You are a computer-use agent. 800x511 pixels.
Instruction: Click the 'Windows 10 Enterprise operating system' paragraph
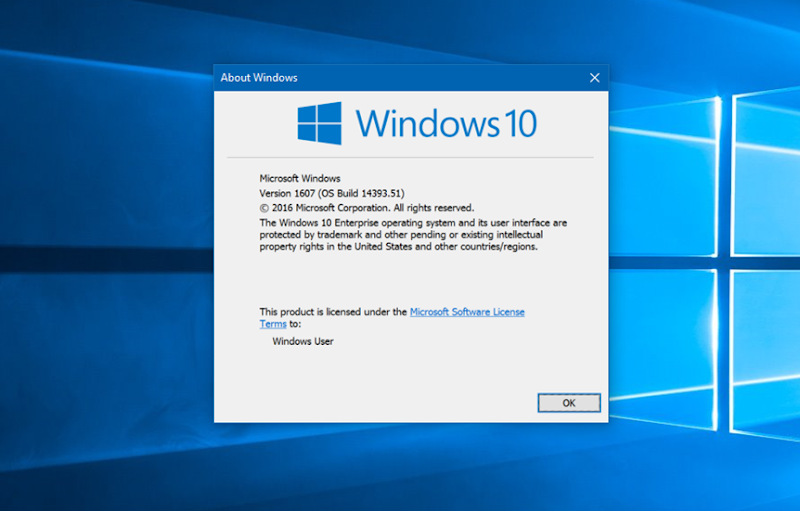(x=413, y=235)
